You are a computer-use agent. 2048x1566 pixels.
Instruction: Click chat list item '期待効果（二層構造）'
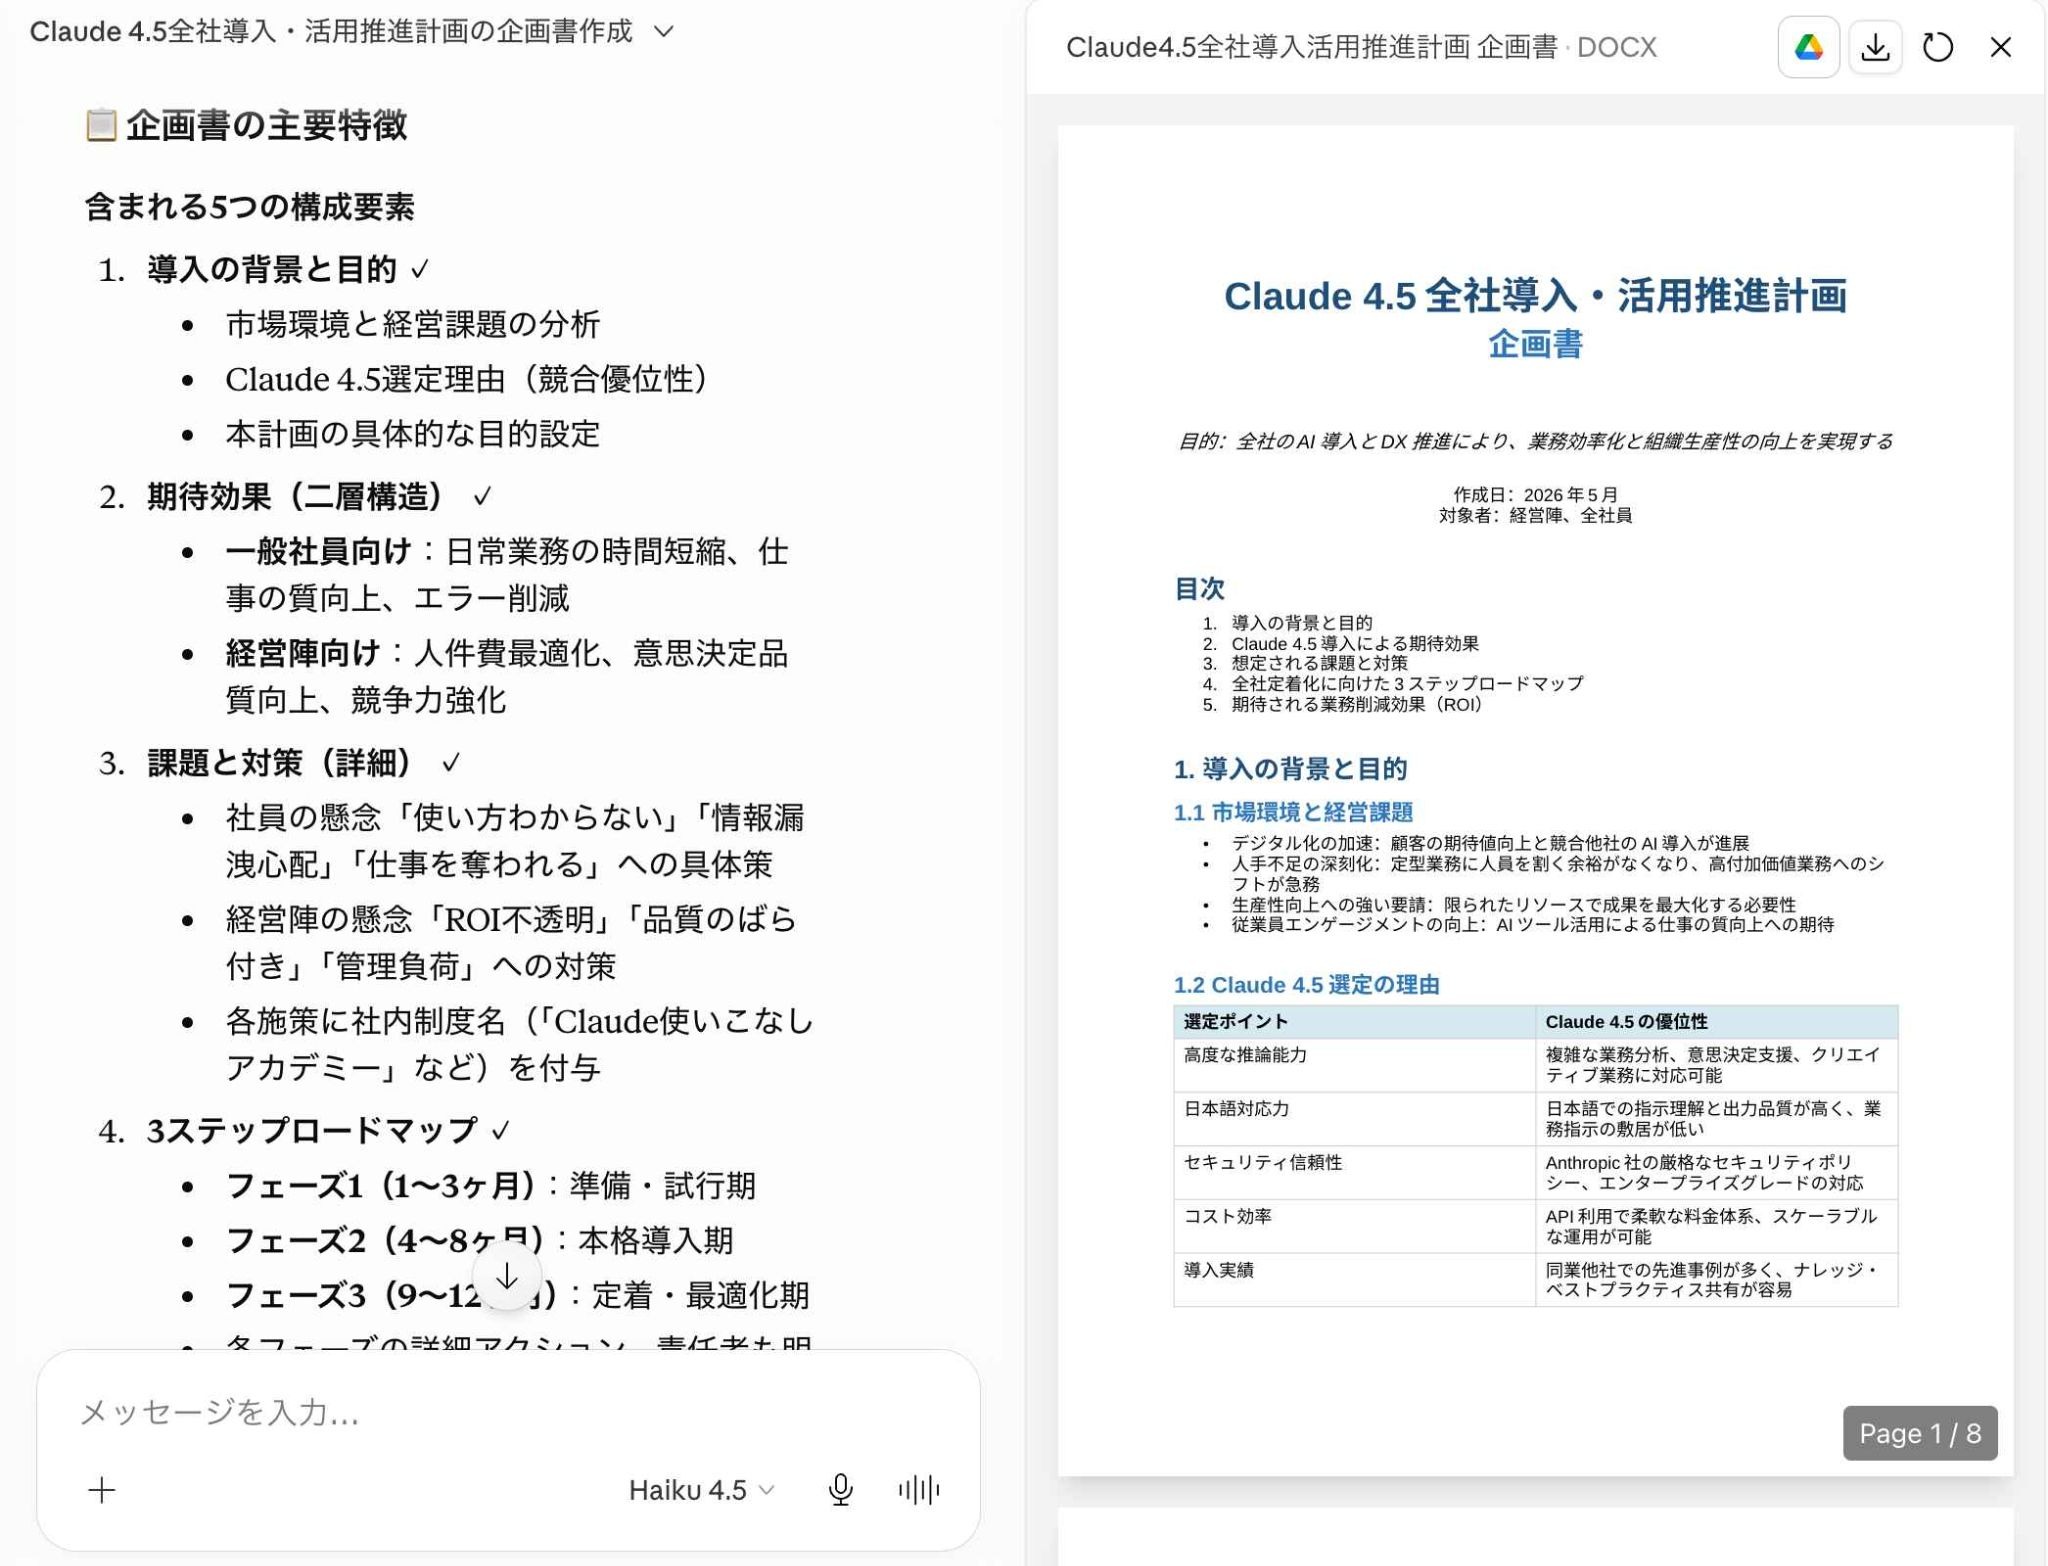tap(295, 496)
